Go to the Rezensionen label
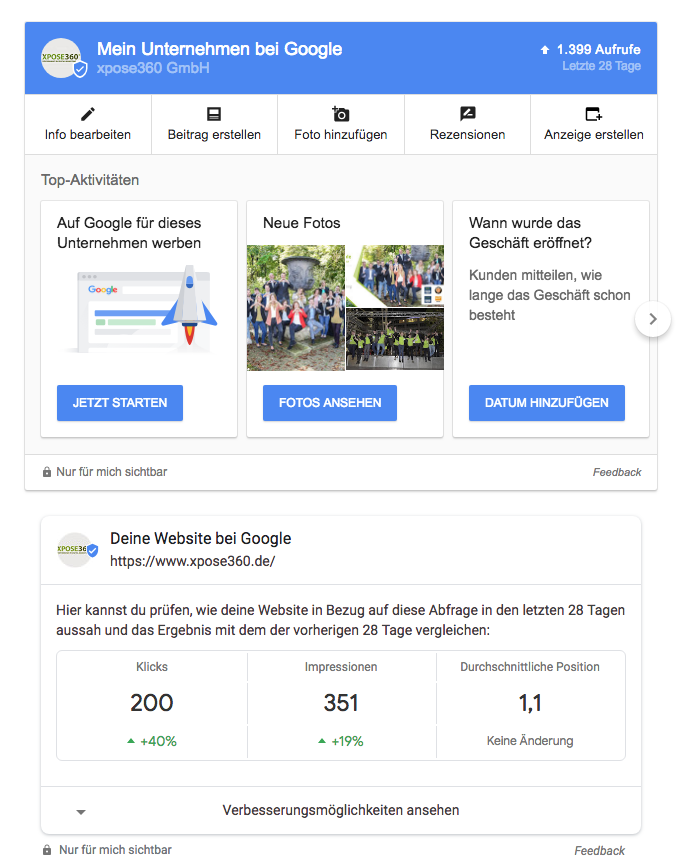Screen dimensions: 687x862 pyautogui.click(x=468, y=135)
